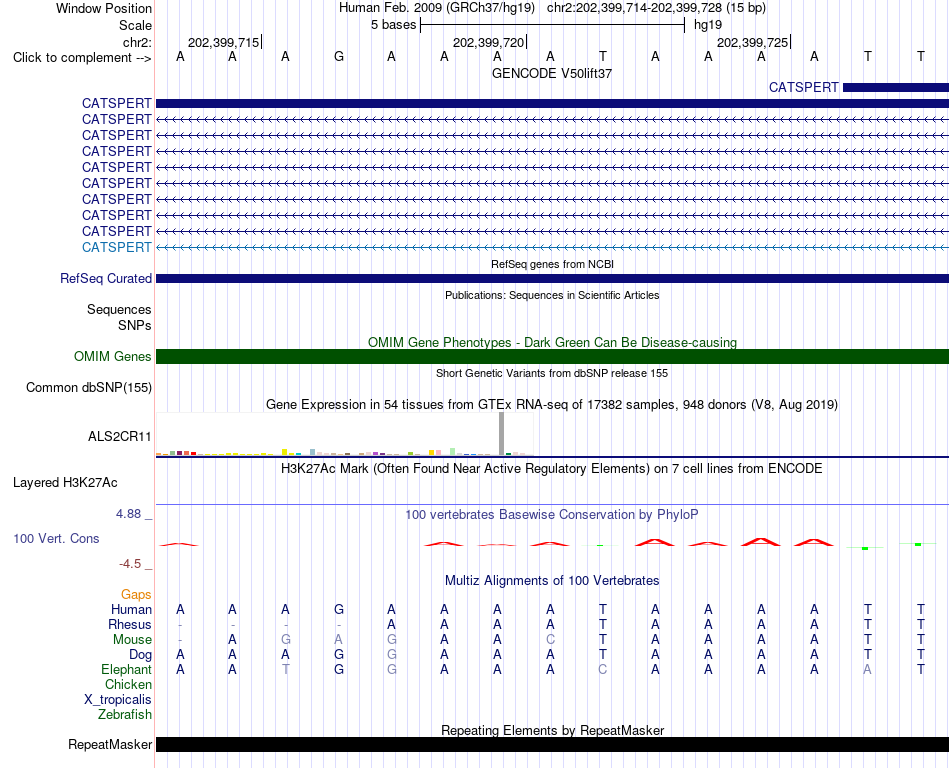Click the Common dbSNP(155) label

click(88, 388)
